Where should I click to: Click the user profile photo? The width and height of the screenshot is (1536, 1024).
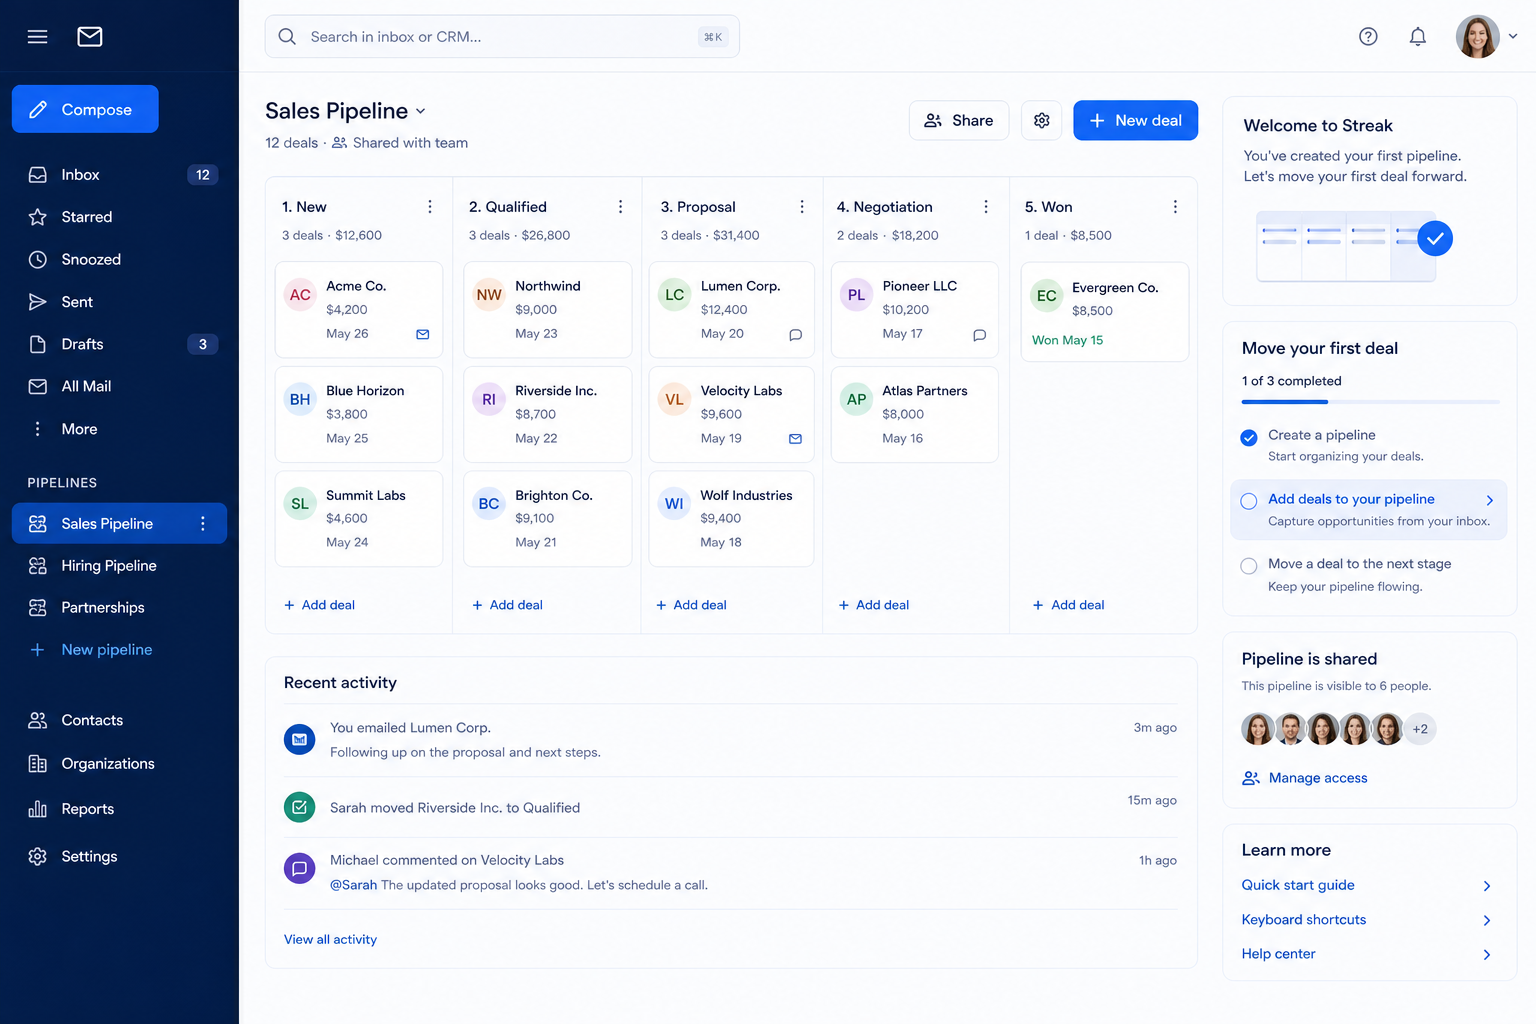(x=1478, y=37)
